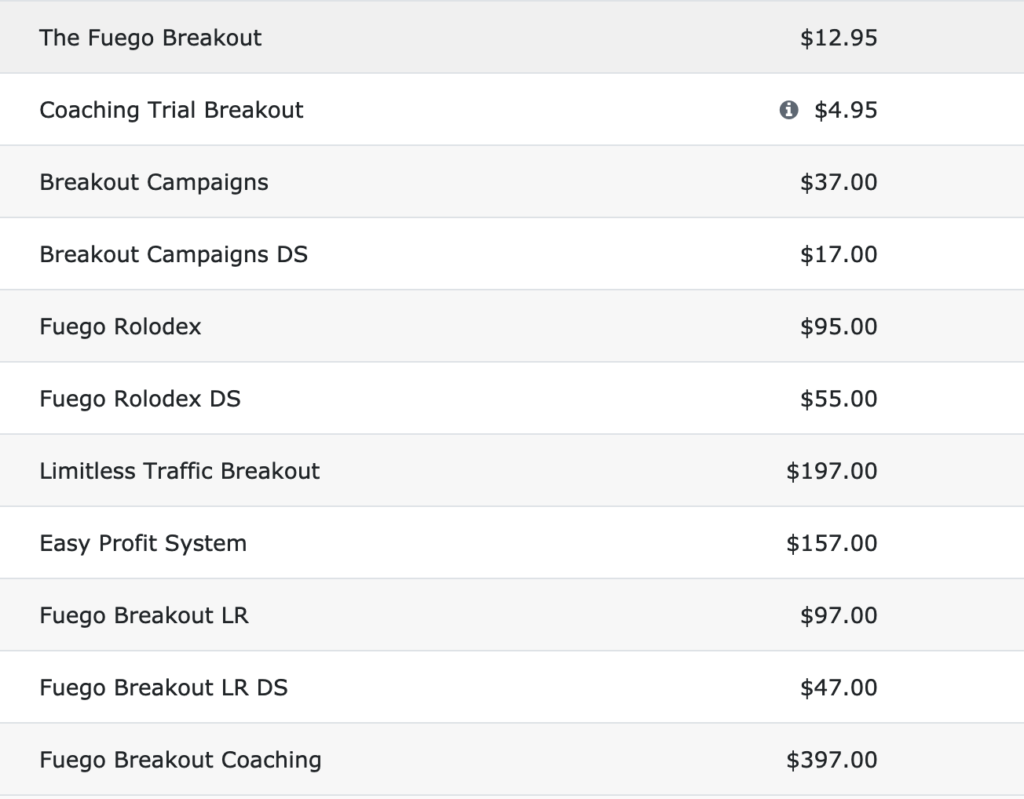Open Coaching Trial Breakout product
Image resolution: width=1024 pixels, height=799 pixels.
tap(171, 110)
